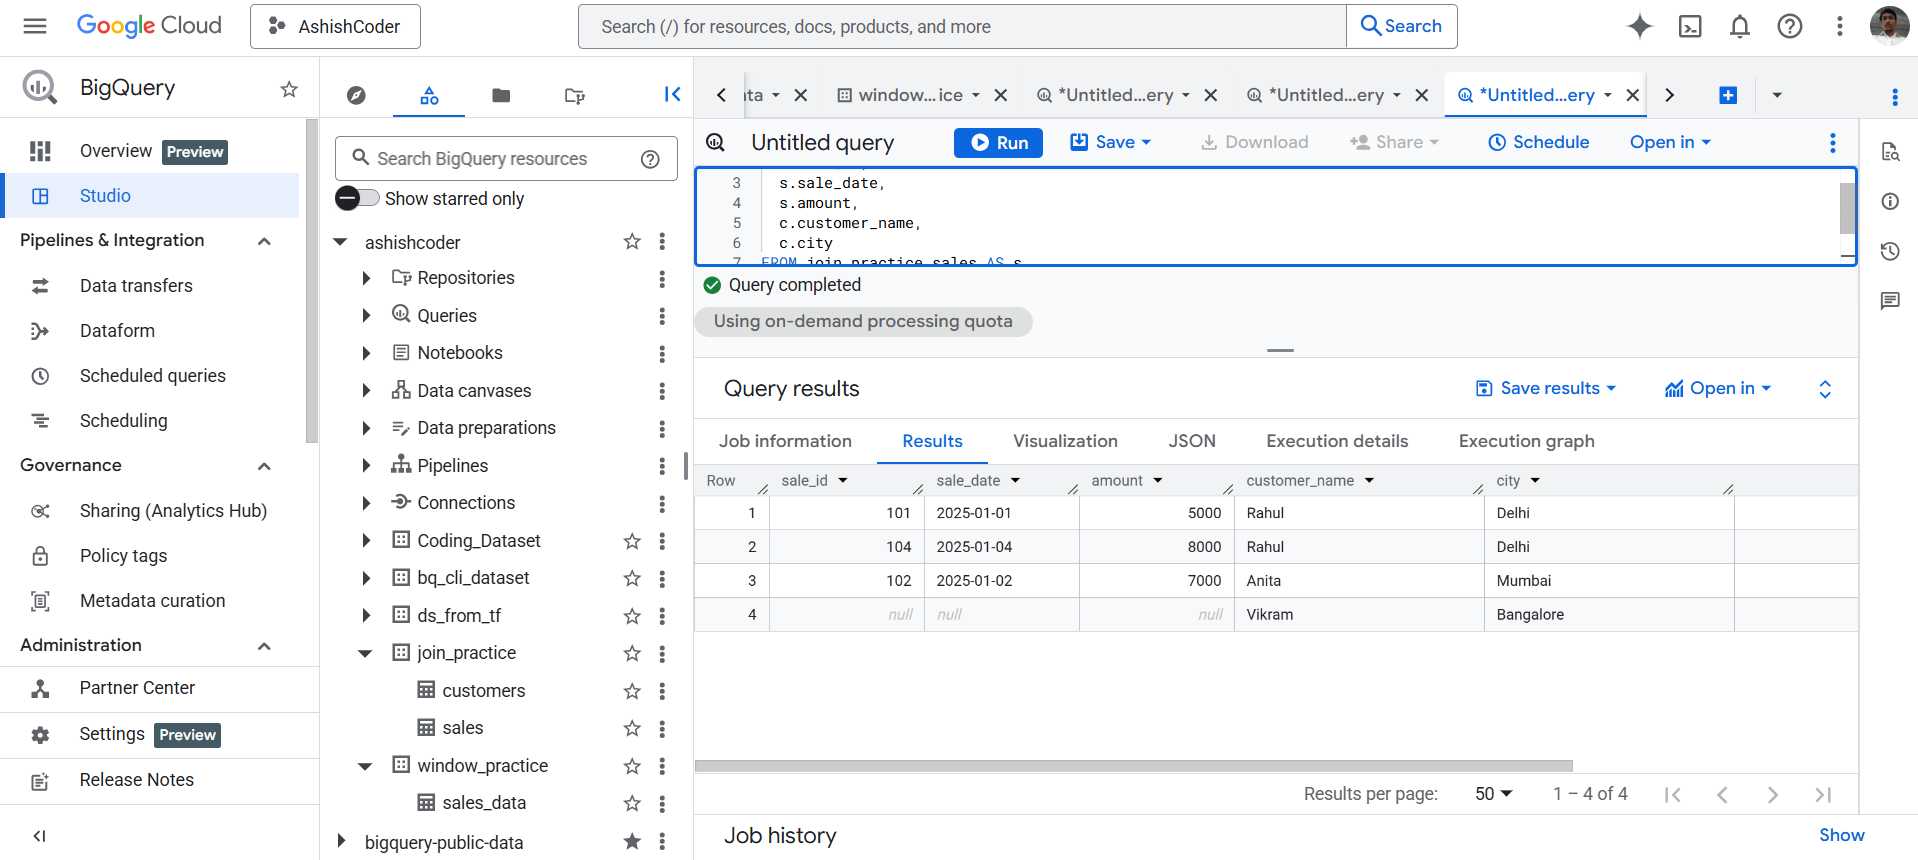Star the sales_data table

tap(631, 803)
